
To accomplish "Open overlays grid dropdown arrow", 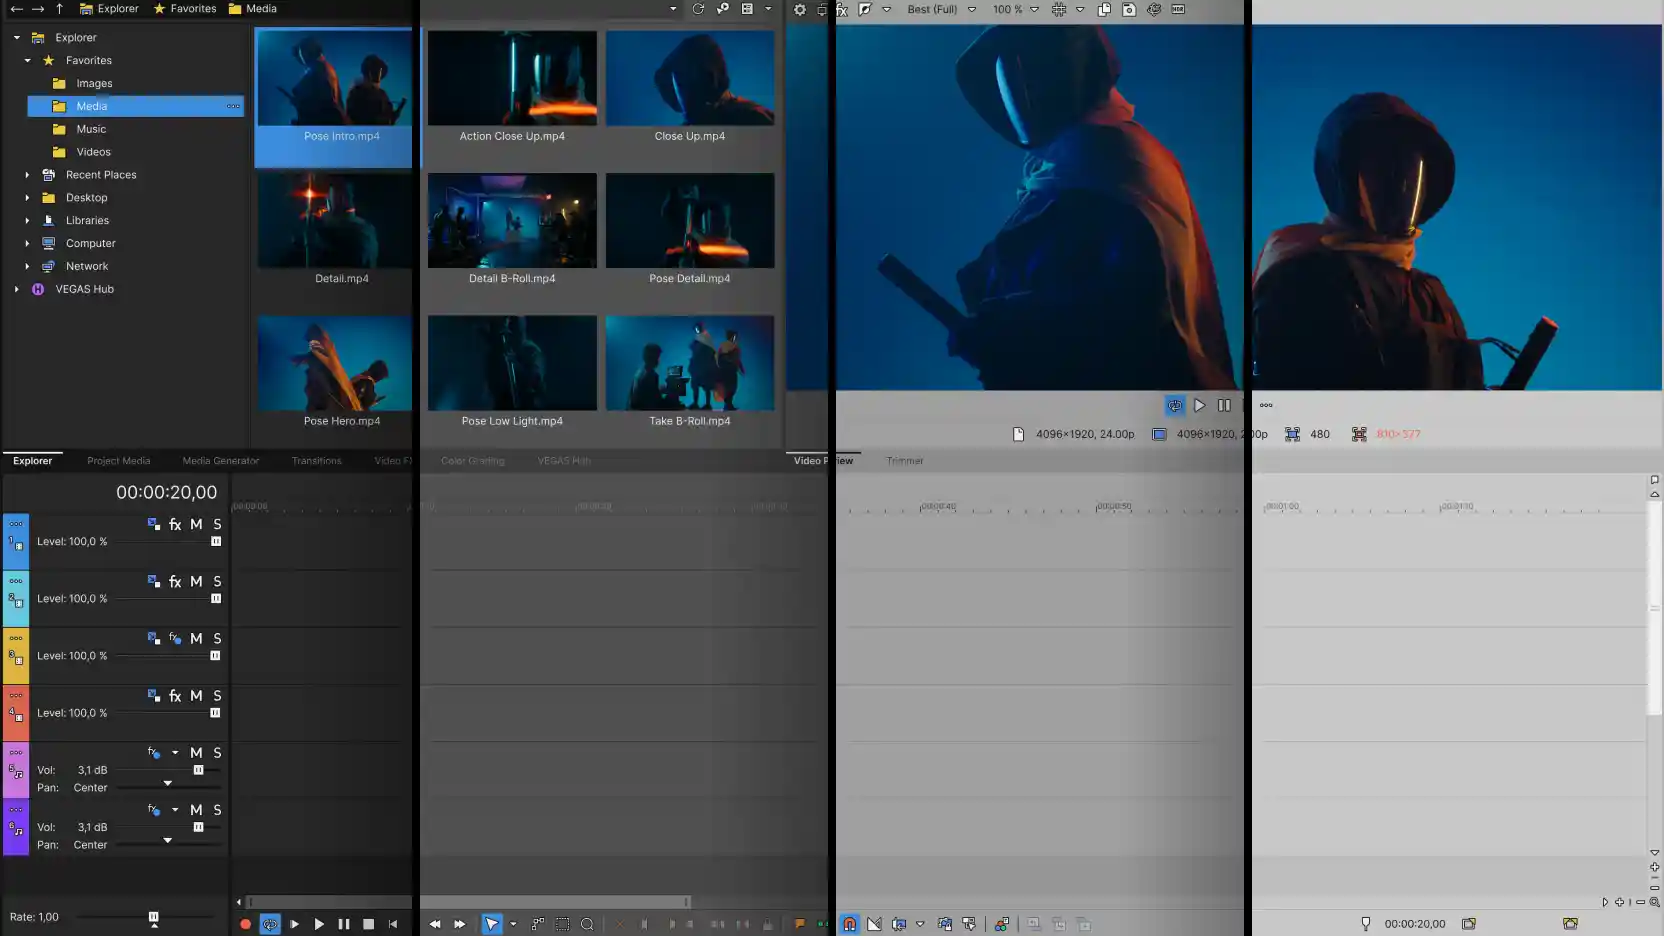I will point(1080,9).
